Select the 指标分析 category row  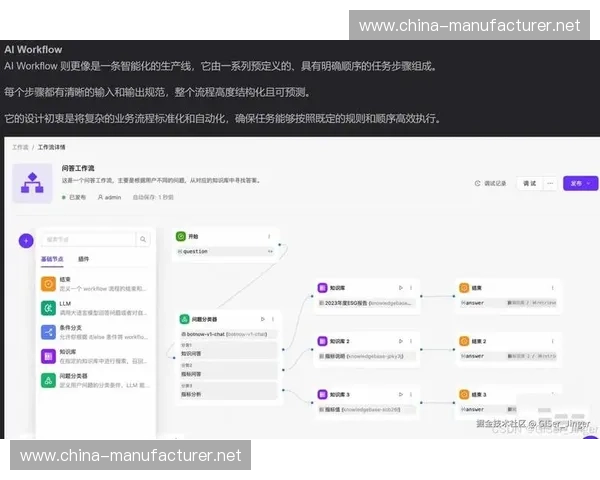pyautogui.click(x=228, y=391)
